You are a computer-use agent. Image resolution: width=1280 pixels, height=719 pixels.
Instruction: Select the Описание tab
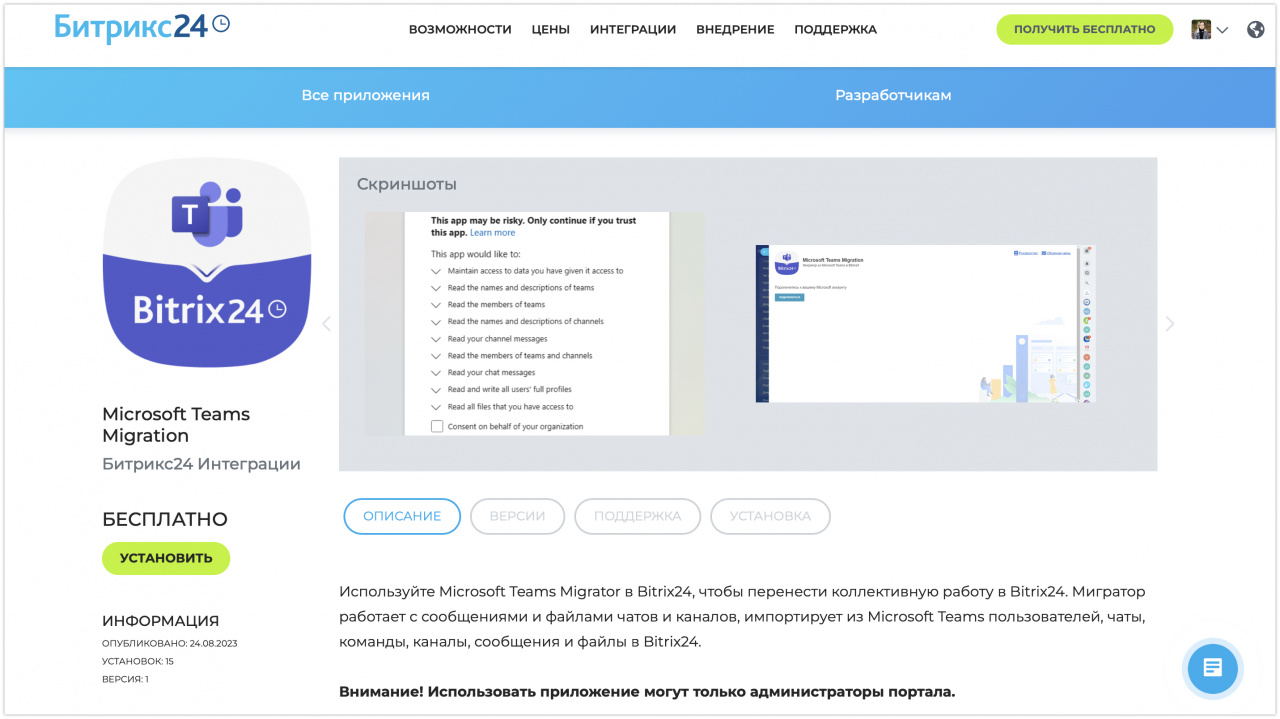[x=402, y=516]
